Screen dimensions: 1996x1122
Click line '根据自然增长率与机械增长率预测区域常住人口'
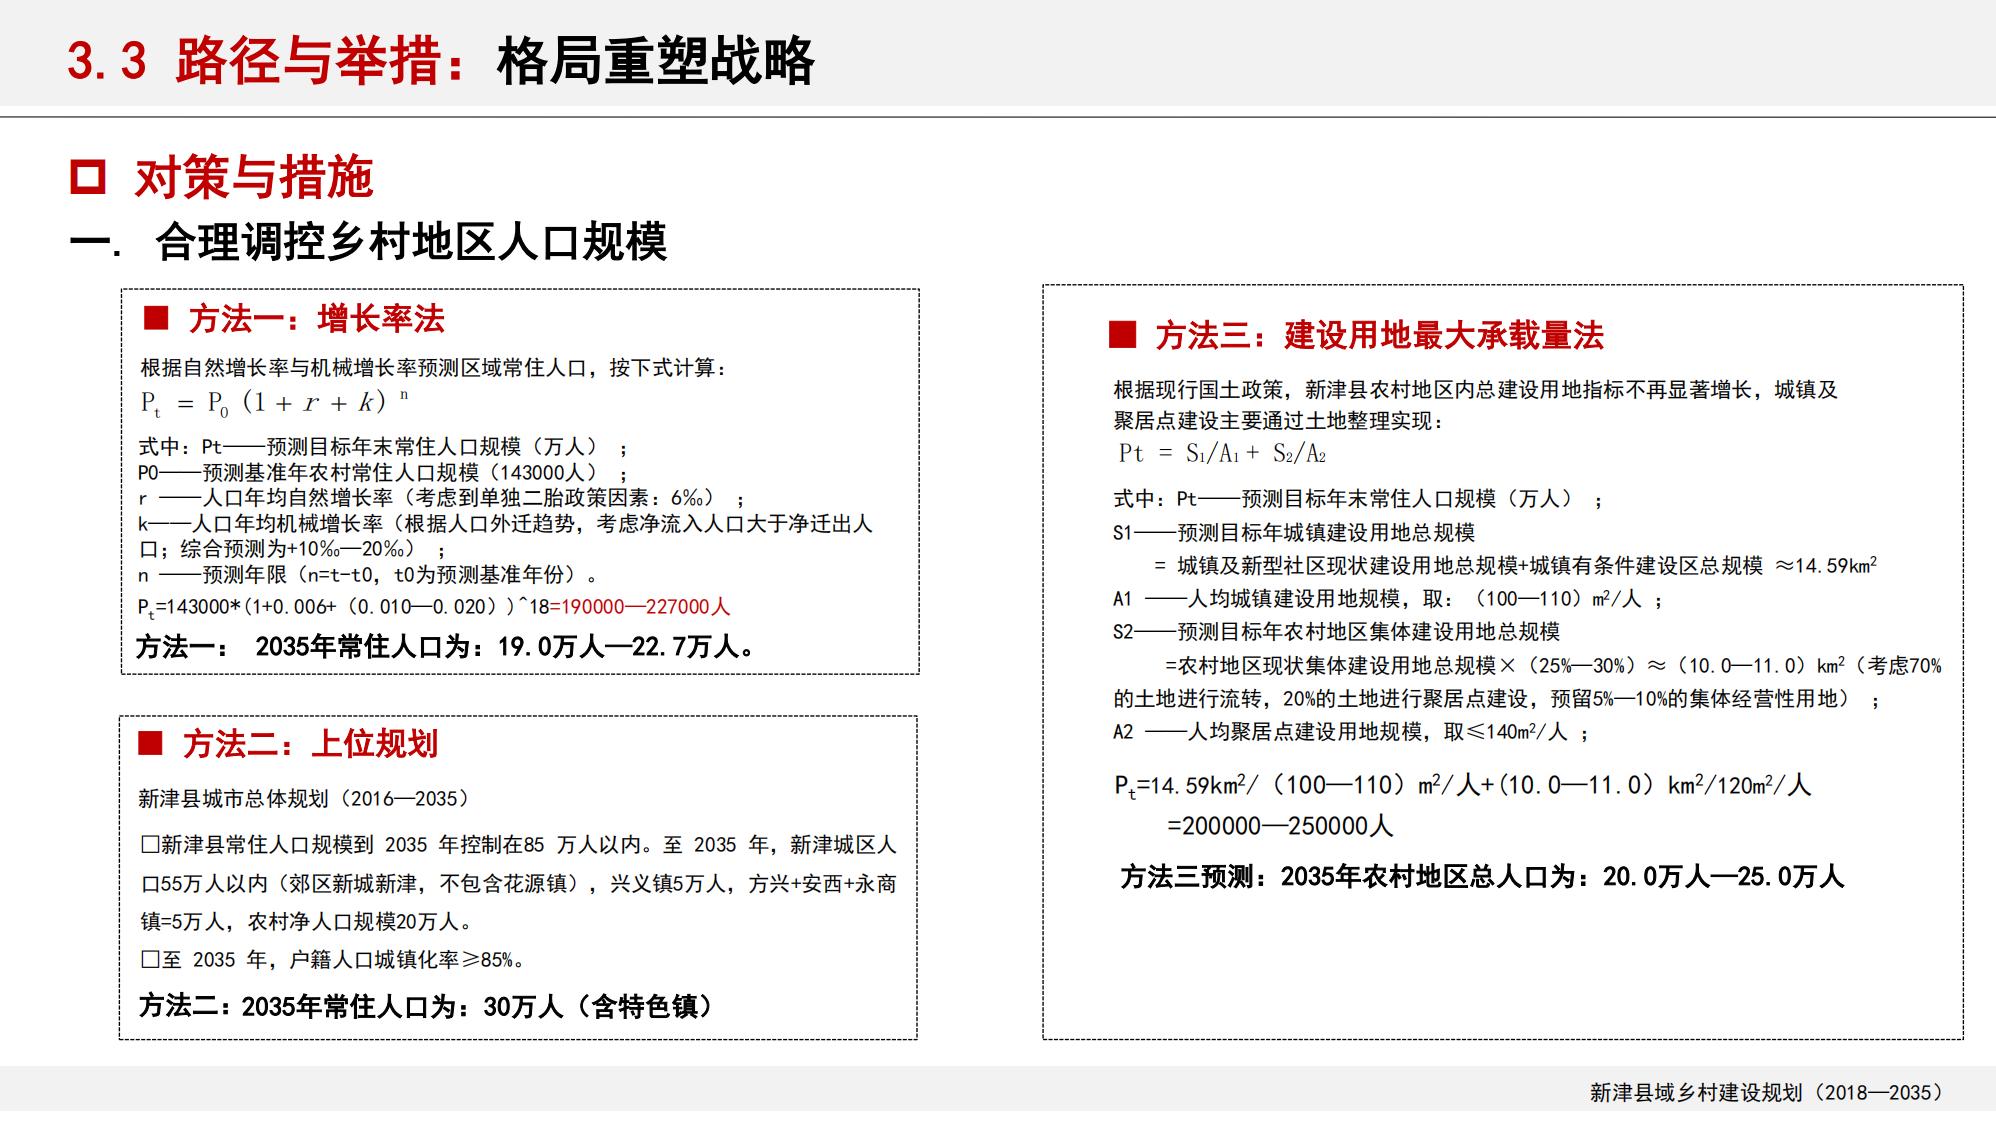point(433,368)
